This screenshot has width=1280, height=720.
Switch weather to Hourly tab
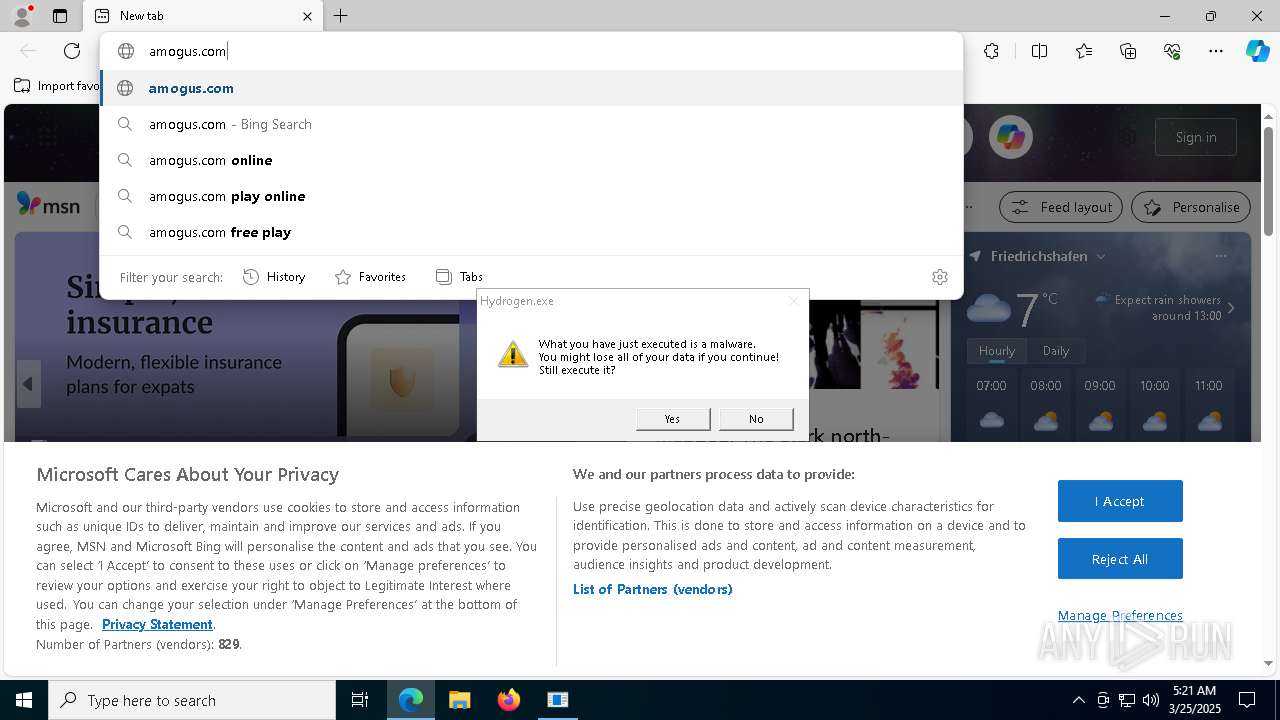996,351
